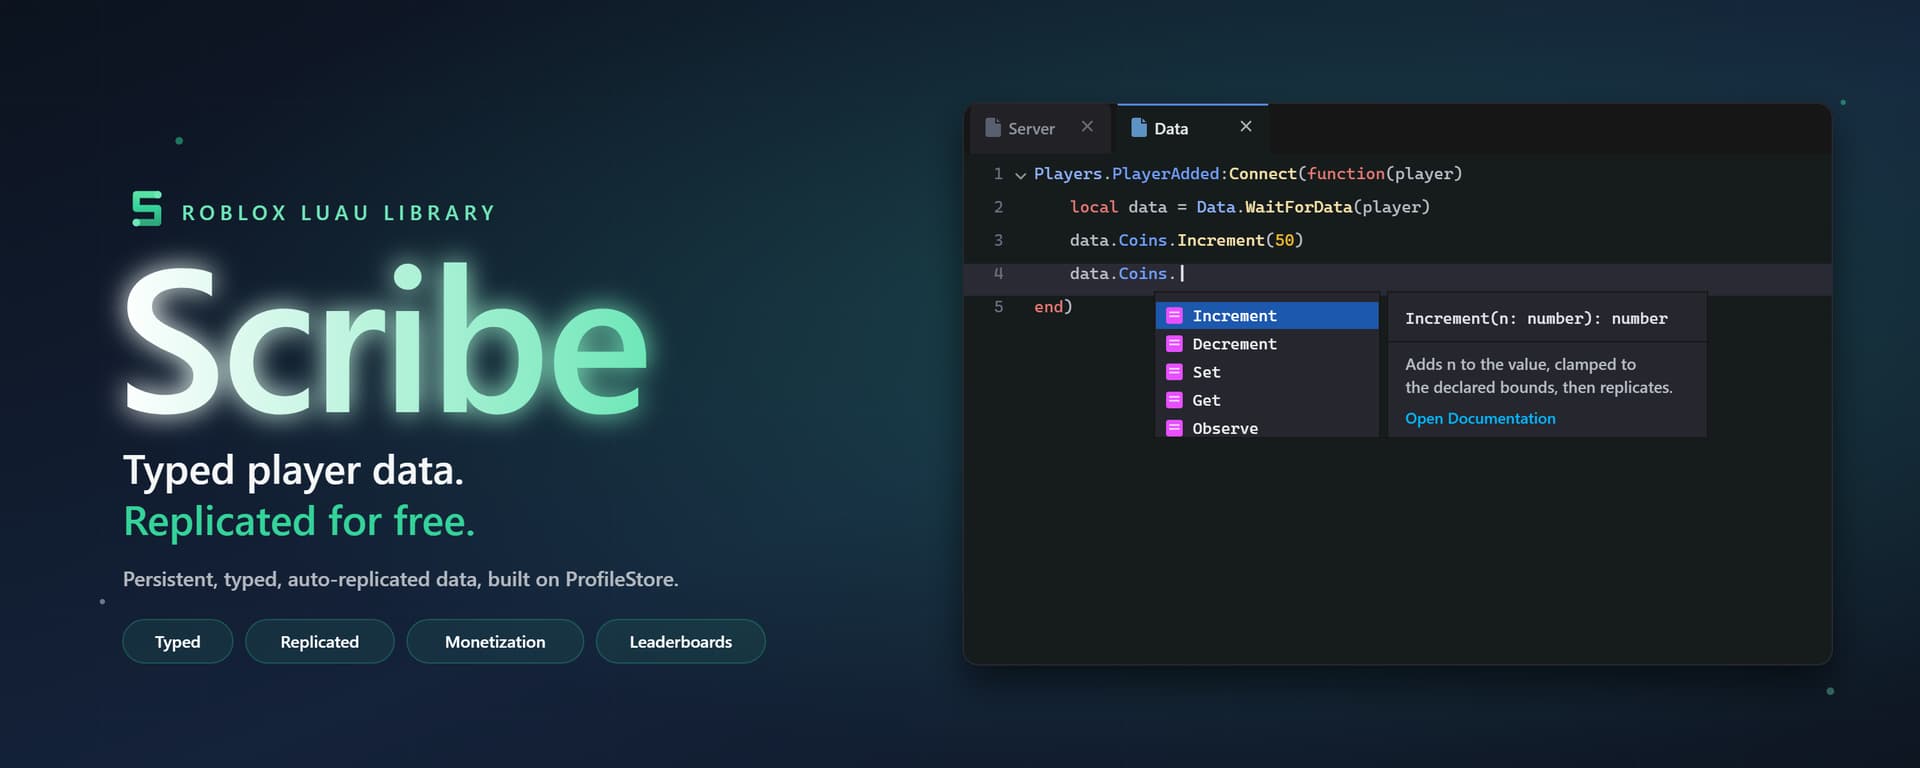Click line number 3 in the gutter

point(998,240)
